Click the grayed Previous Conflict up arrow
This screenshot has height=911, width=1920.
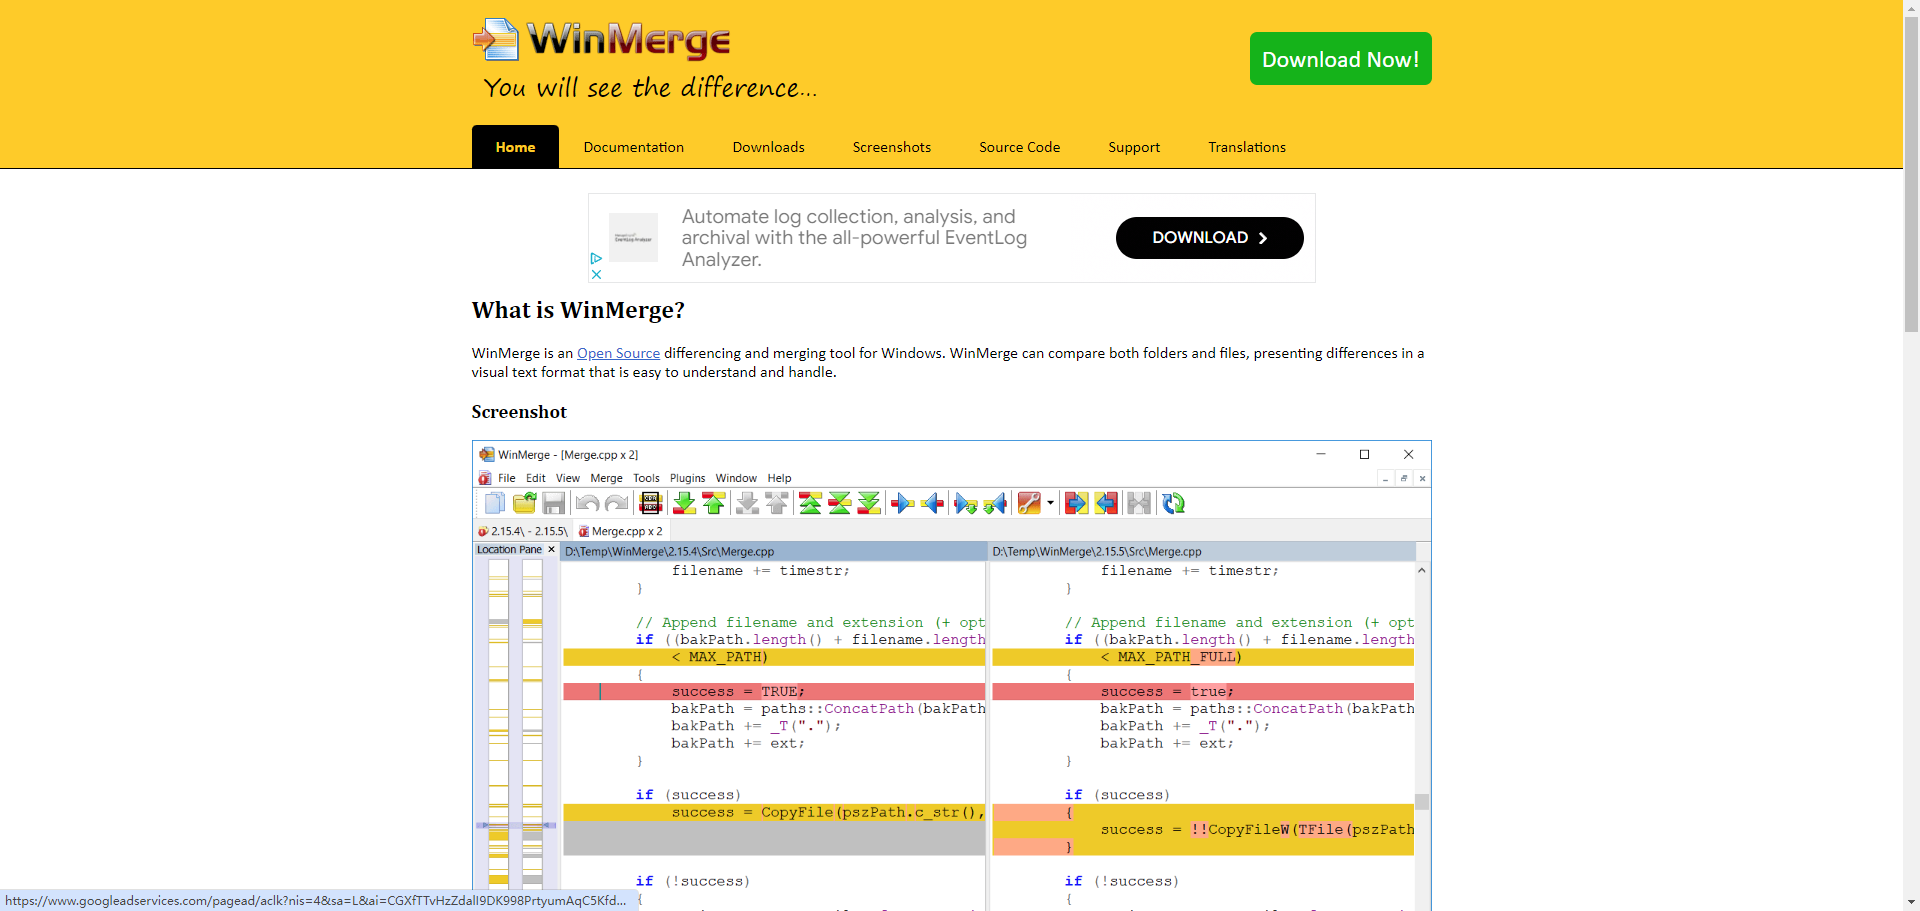click(x=777, y=503)
